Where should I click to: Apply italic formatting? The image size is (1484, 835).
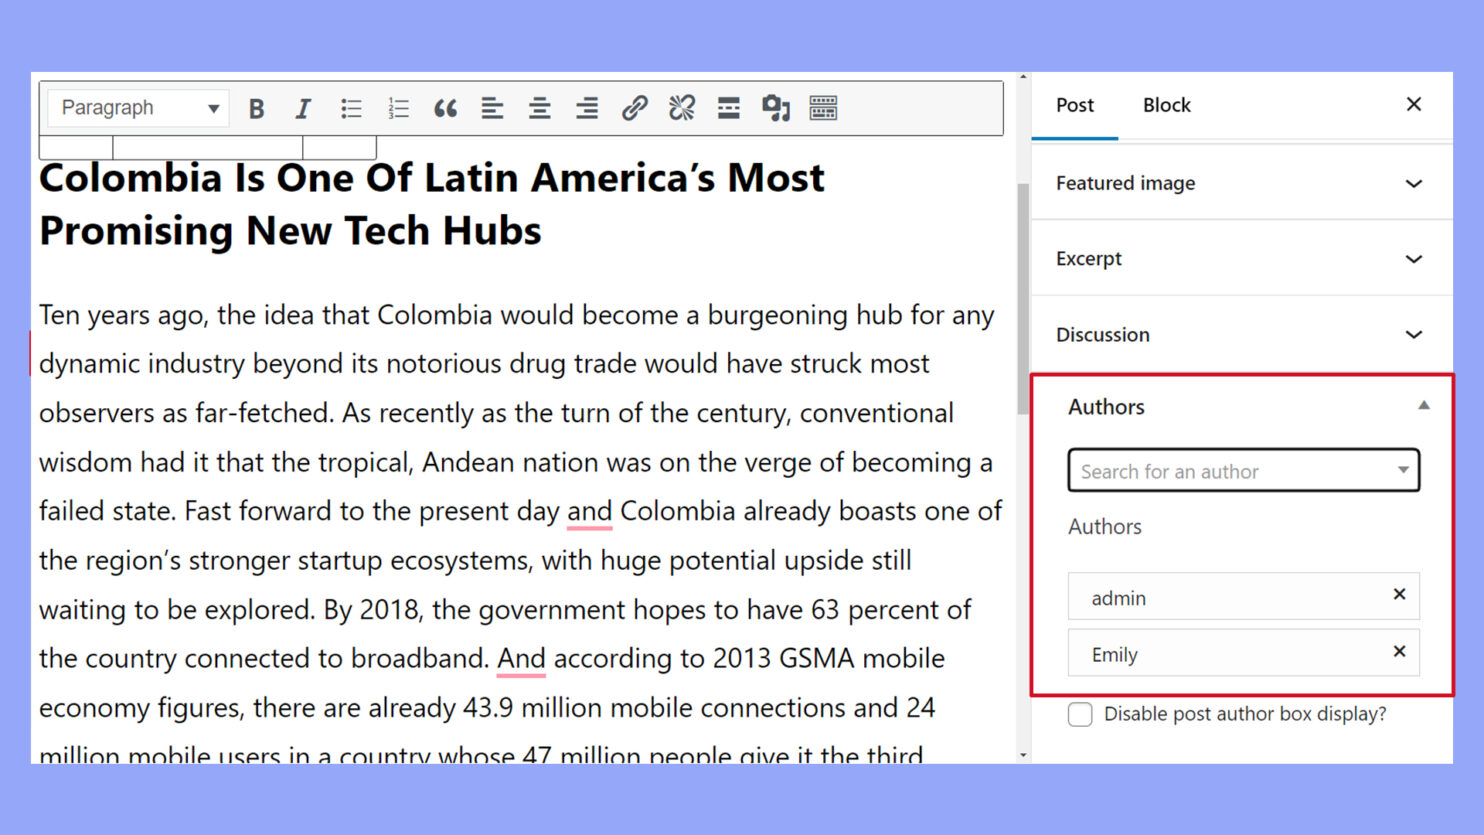303,107
